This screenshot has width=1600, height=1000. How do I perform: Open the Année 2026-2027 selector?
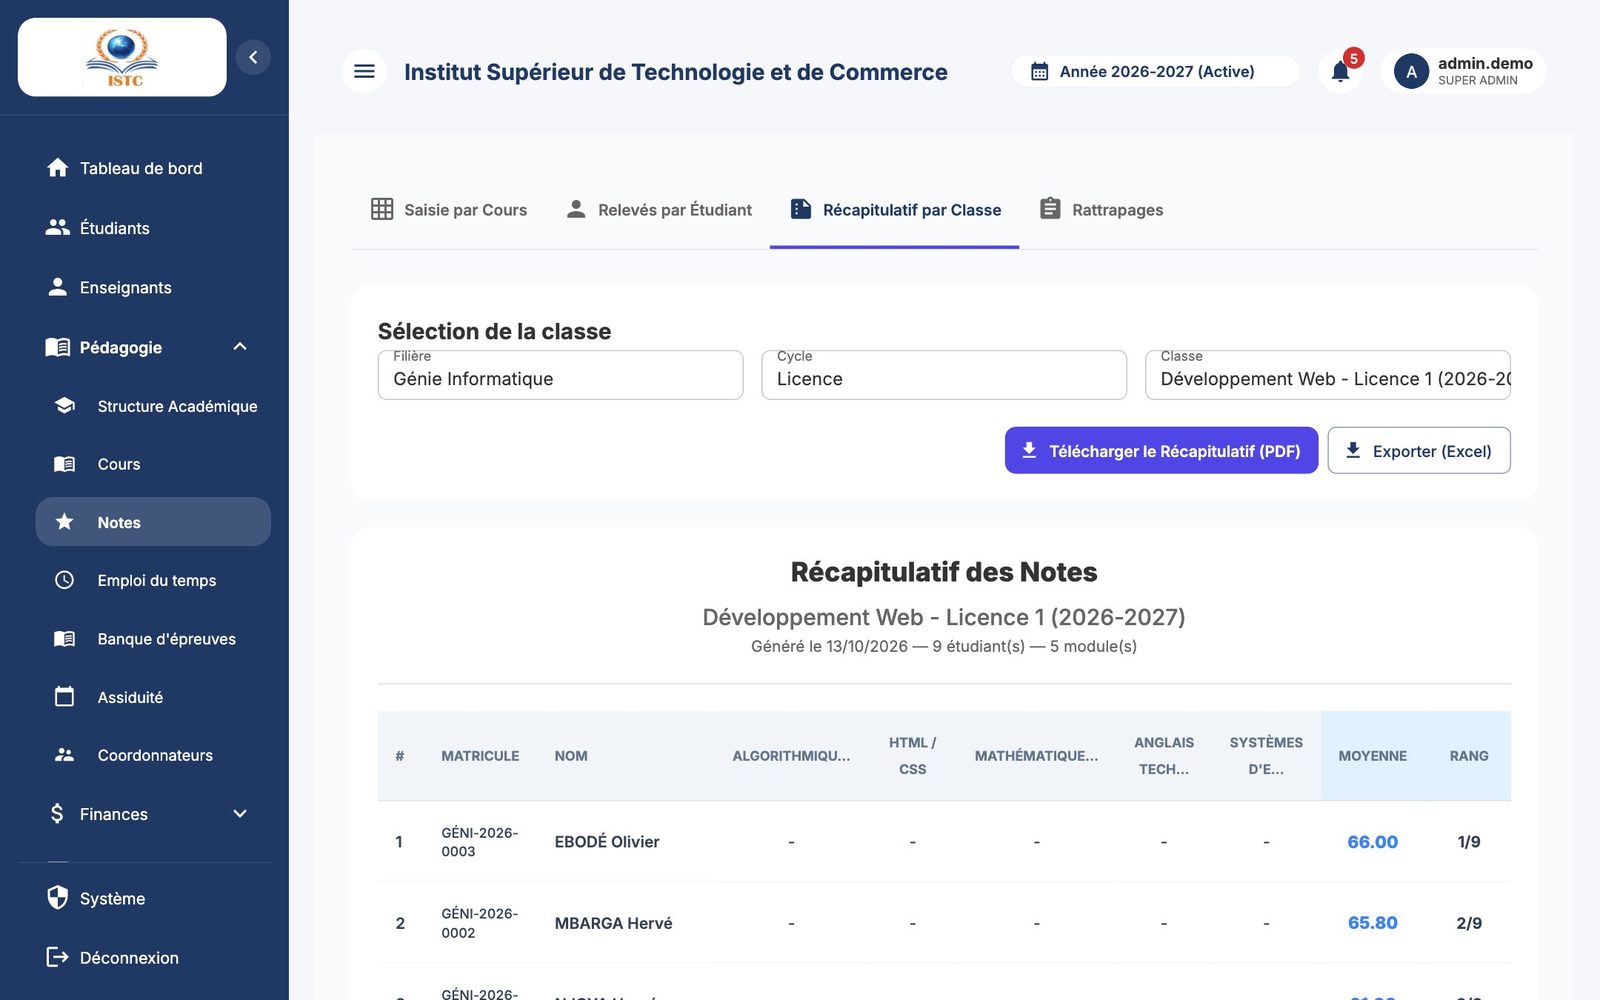pyautogui.click(x=1155, y=71)
